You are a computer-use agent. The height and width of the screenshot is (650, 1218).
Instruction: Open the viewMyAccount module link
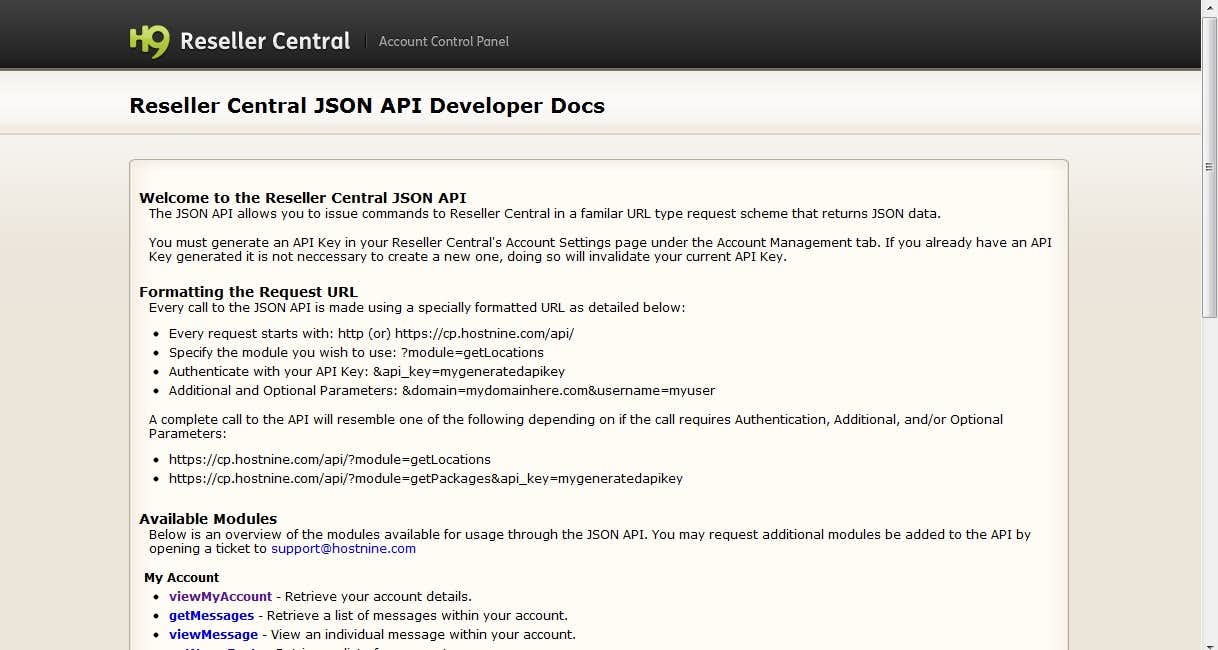coord(220,597)
